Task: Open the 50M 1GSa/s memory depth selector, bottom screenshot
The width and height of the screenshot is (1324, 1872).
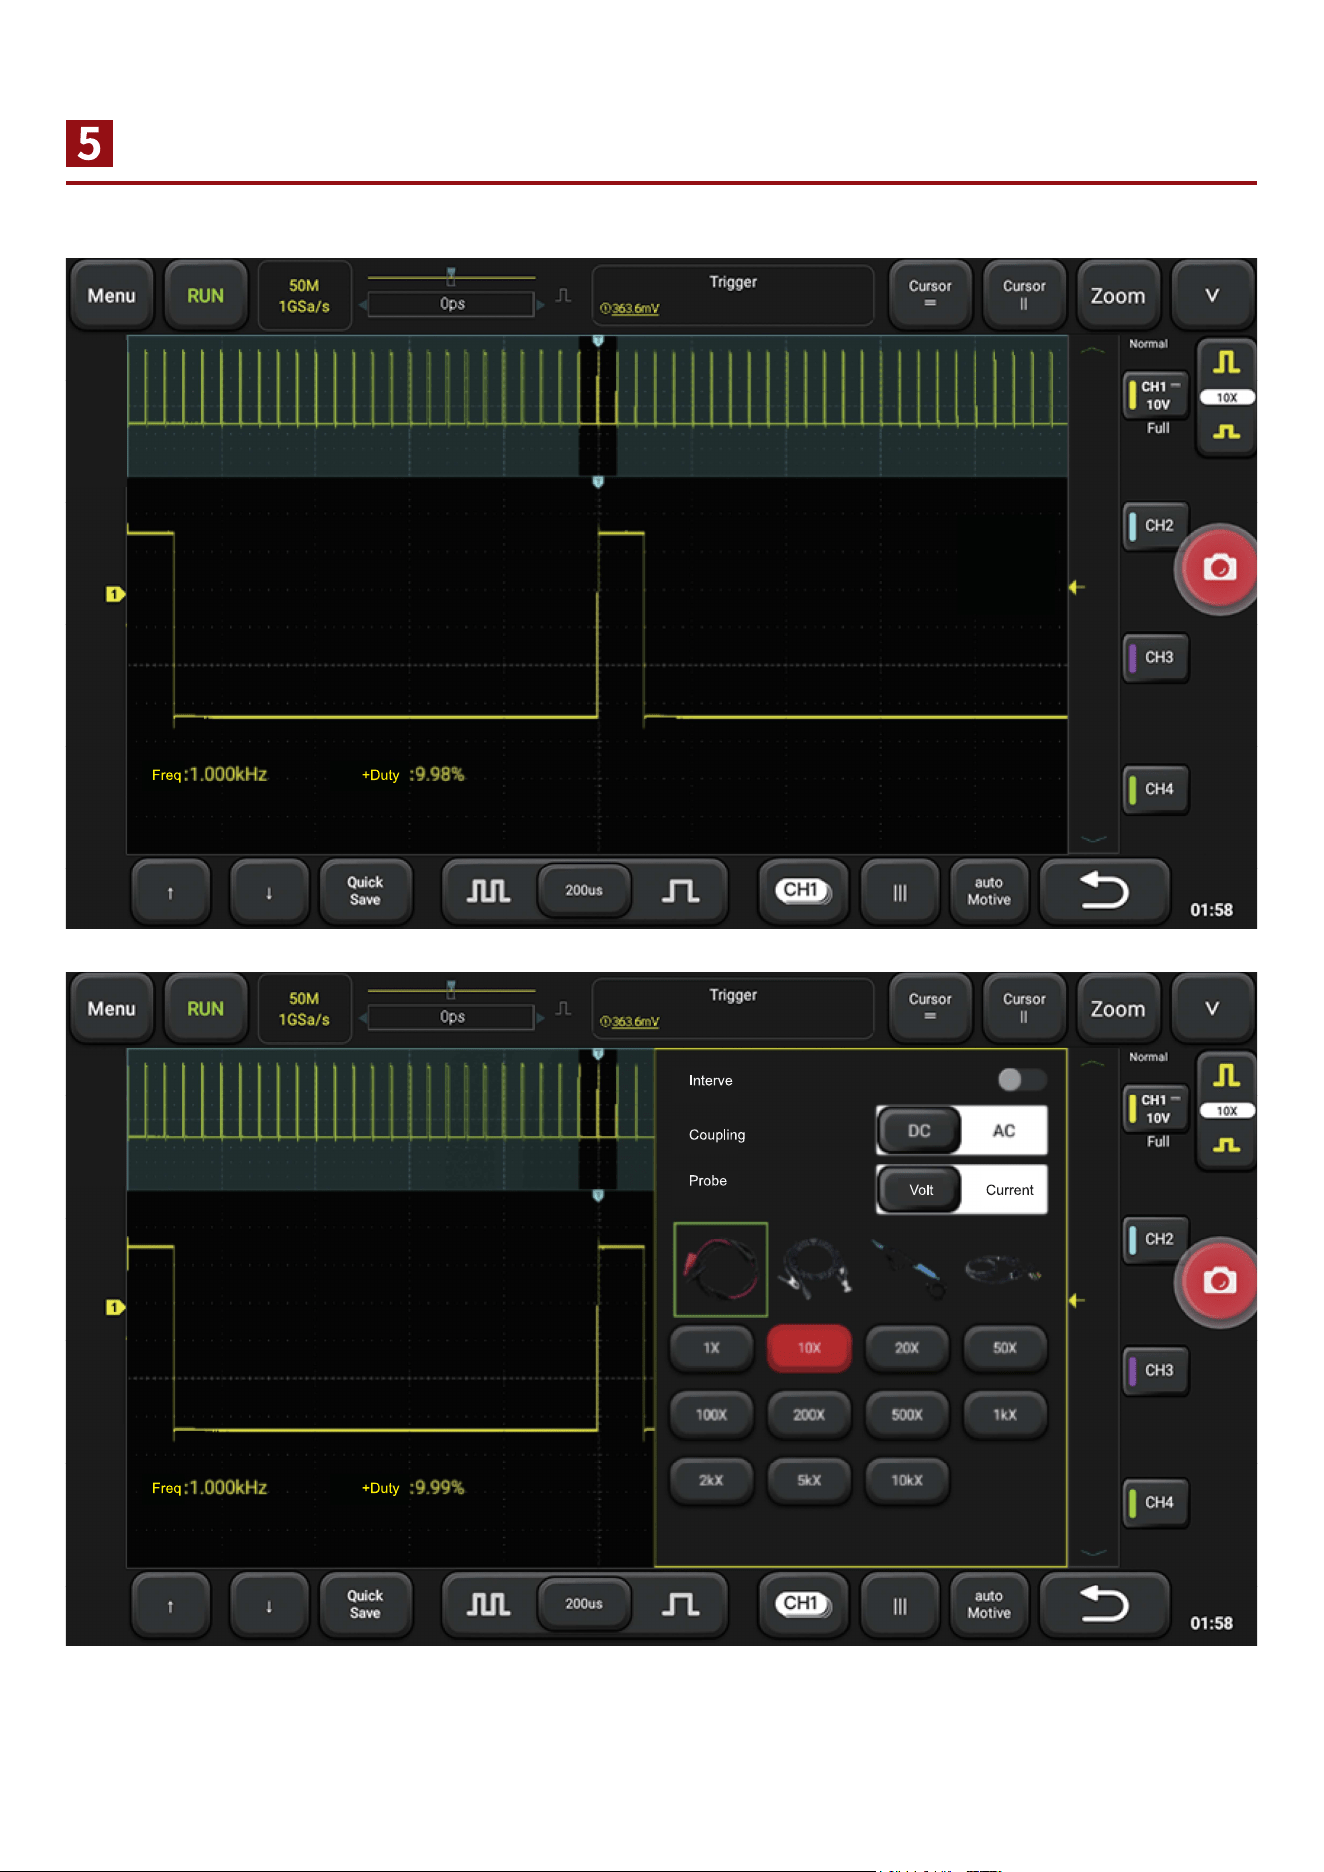Action: pos(304,1009)
